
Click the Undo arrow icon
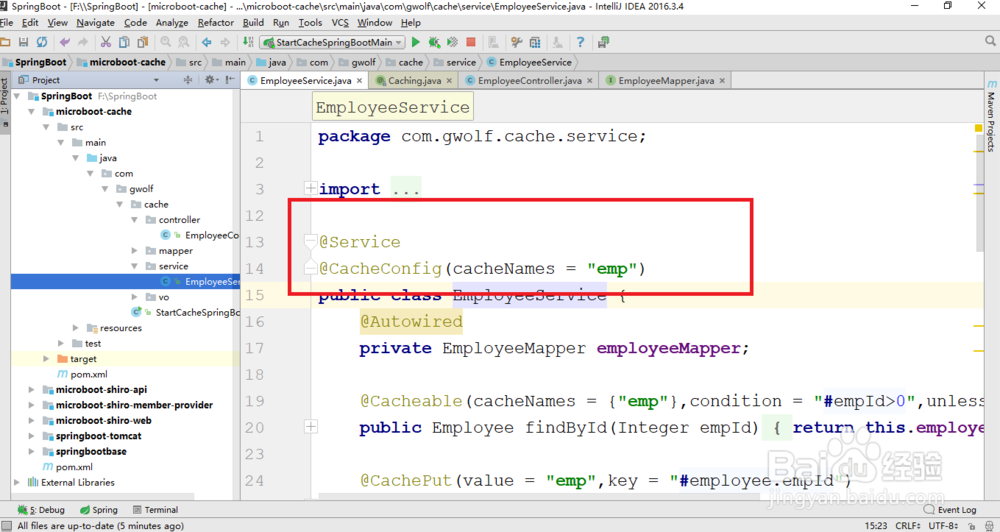[64, 42]
